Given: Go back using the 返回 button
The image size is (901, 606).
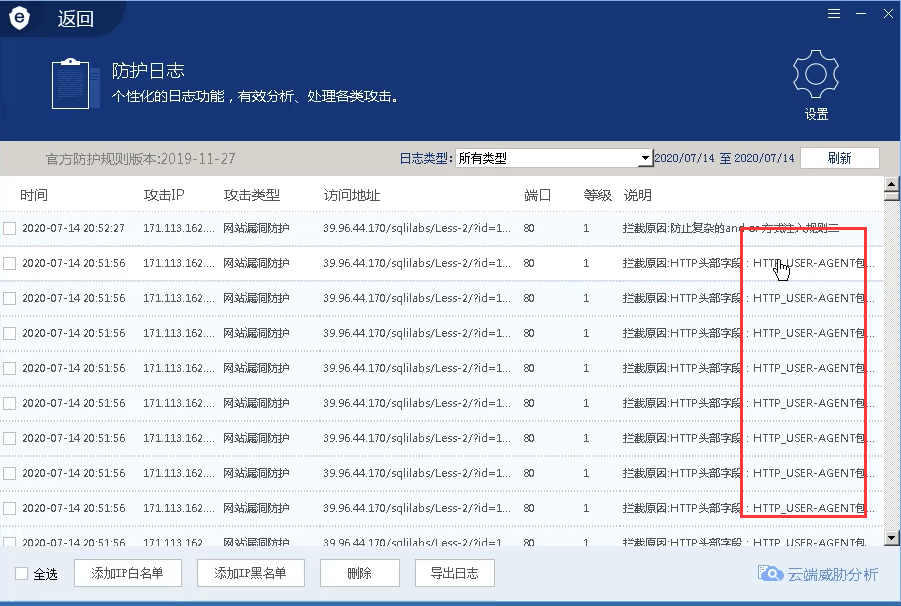Looking at the screenshot, I should tap(75, 19).
